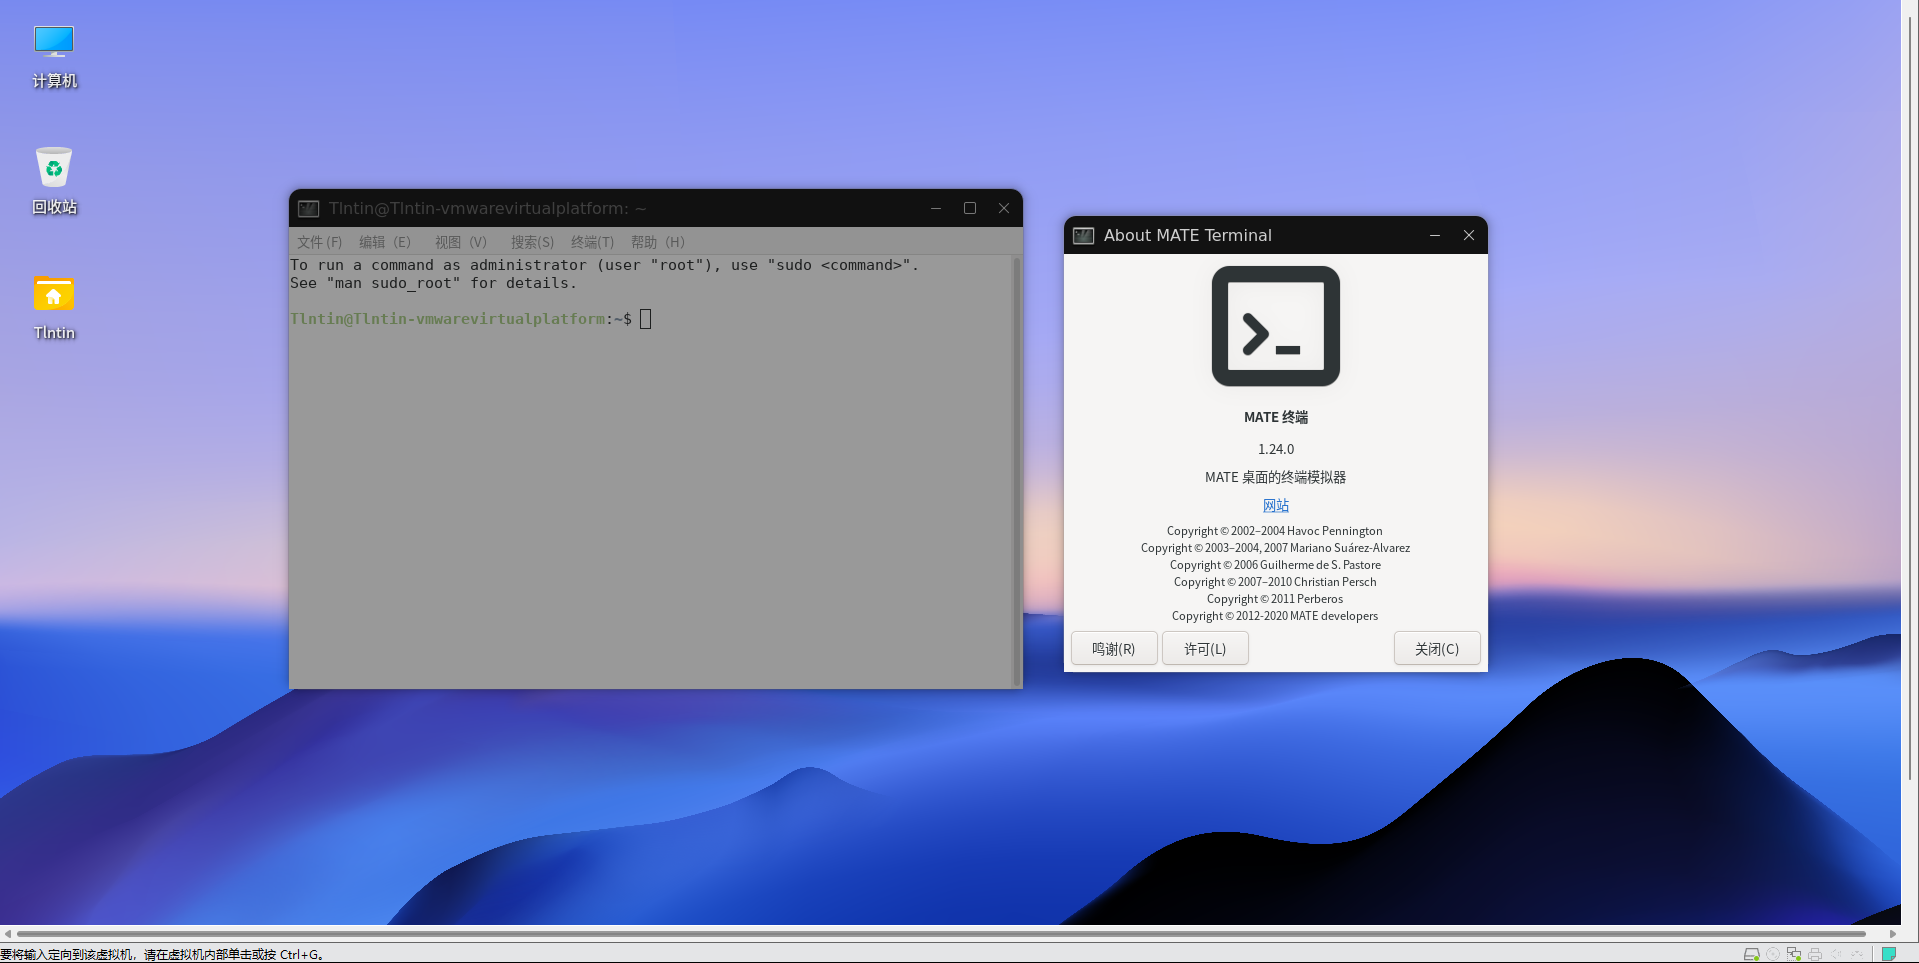Click the VMware network adapter status icon

[x=1794, y=954]
